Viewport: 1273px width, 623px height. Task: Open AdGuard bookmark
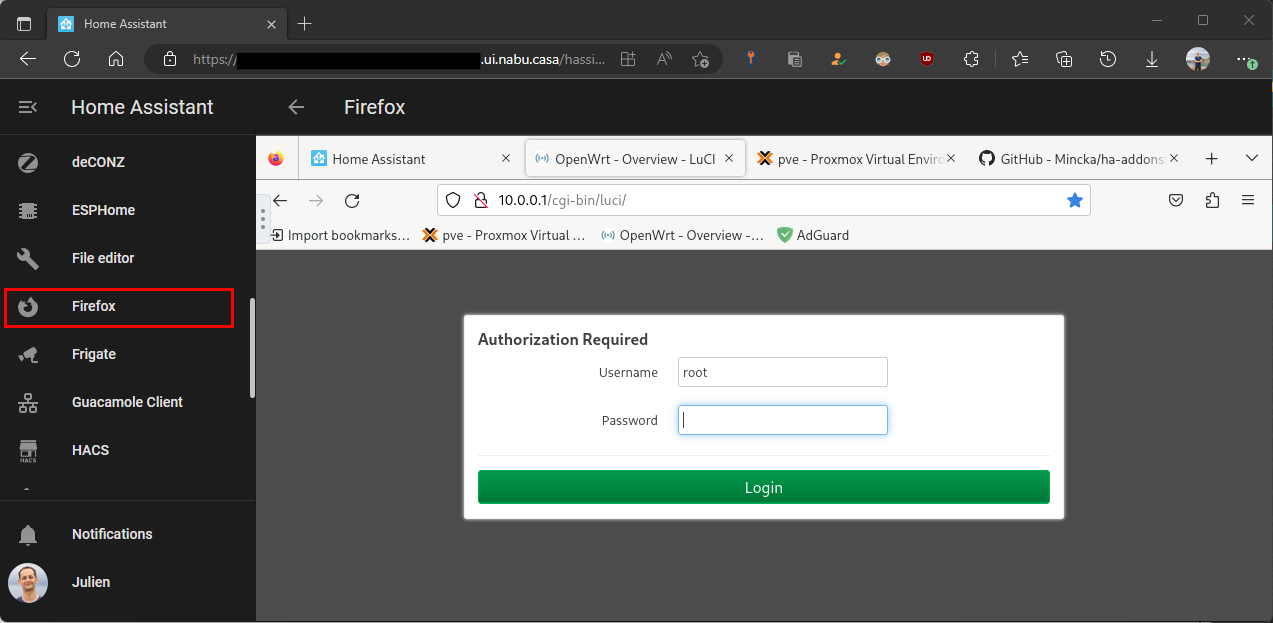[813, 235]
